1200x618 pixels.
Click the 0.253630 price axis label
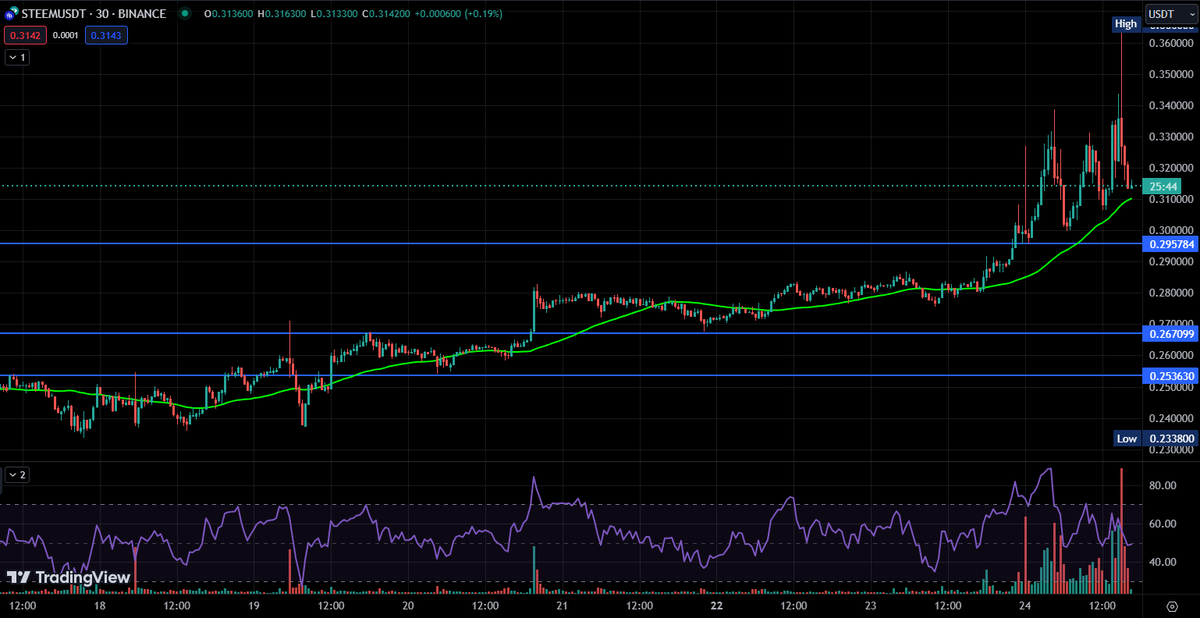[x=1170, y=376]
